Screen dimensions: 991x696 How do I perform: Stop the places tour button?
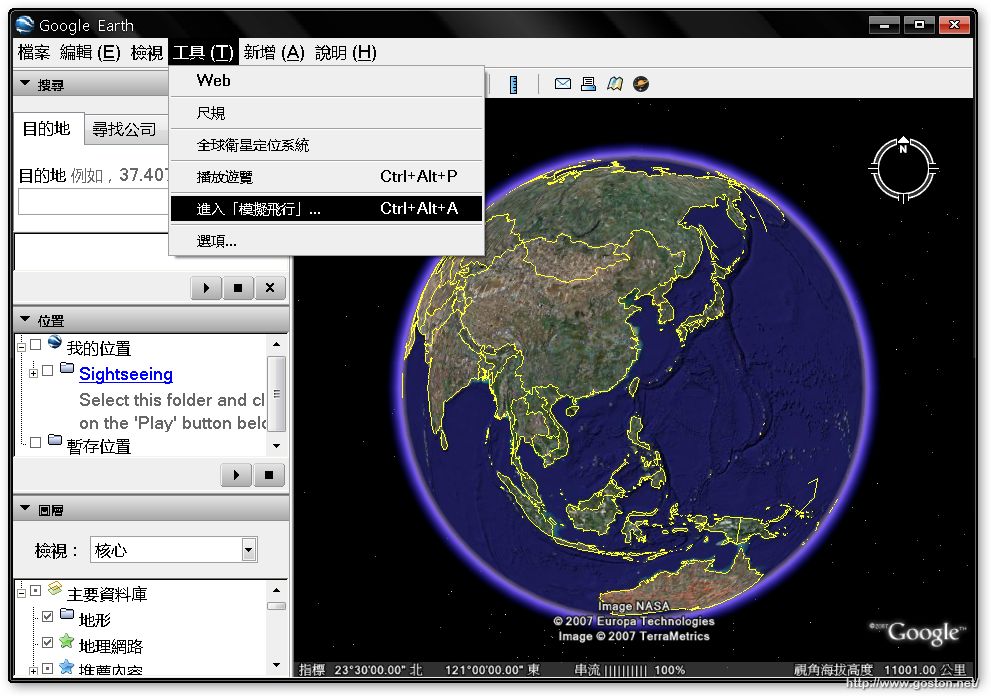pos(269,475)
